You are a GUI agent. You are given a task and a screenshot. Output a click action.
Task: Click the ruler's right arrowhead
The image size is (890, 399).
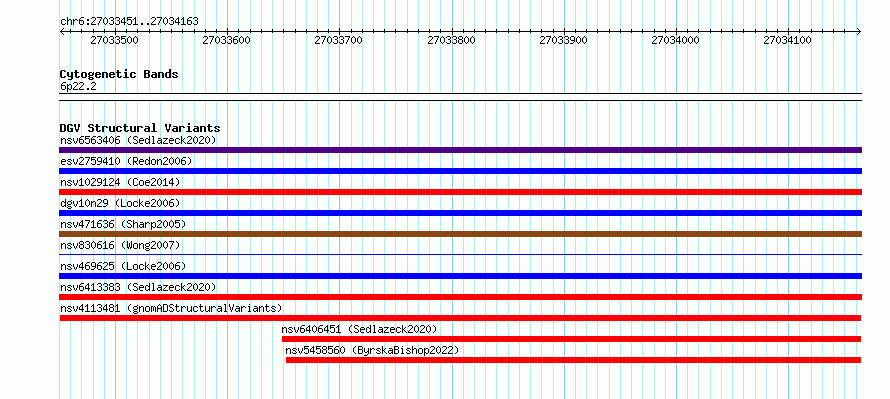click(x=859, y=32)
